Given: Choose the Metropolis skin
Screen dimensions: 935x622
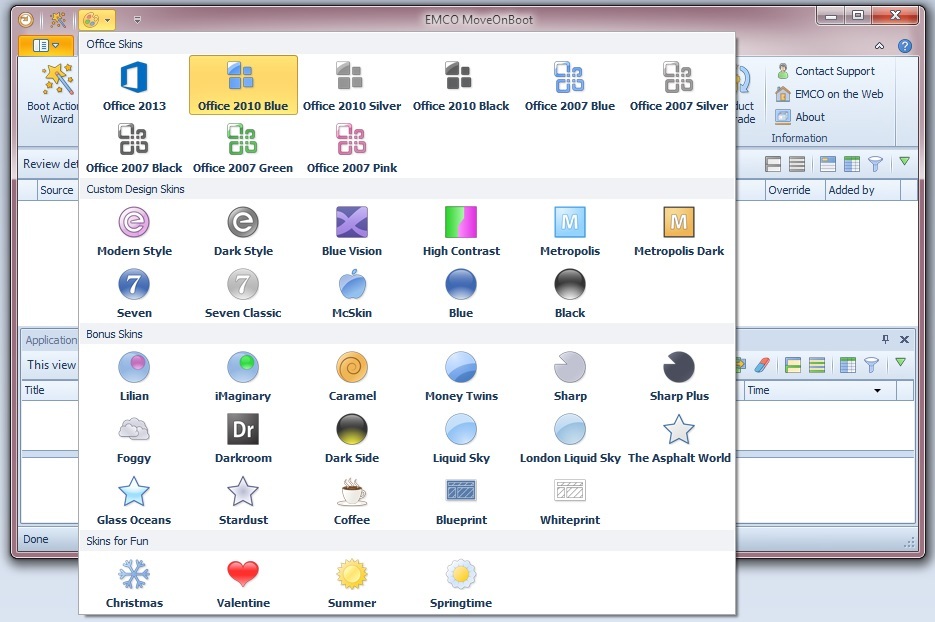Looking at the screenshot, I should [570, 231].
